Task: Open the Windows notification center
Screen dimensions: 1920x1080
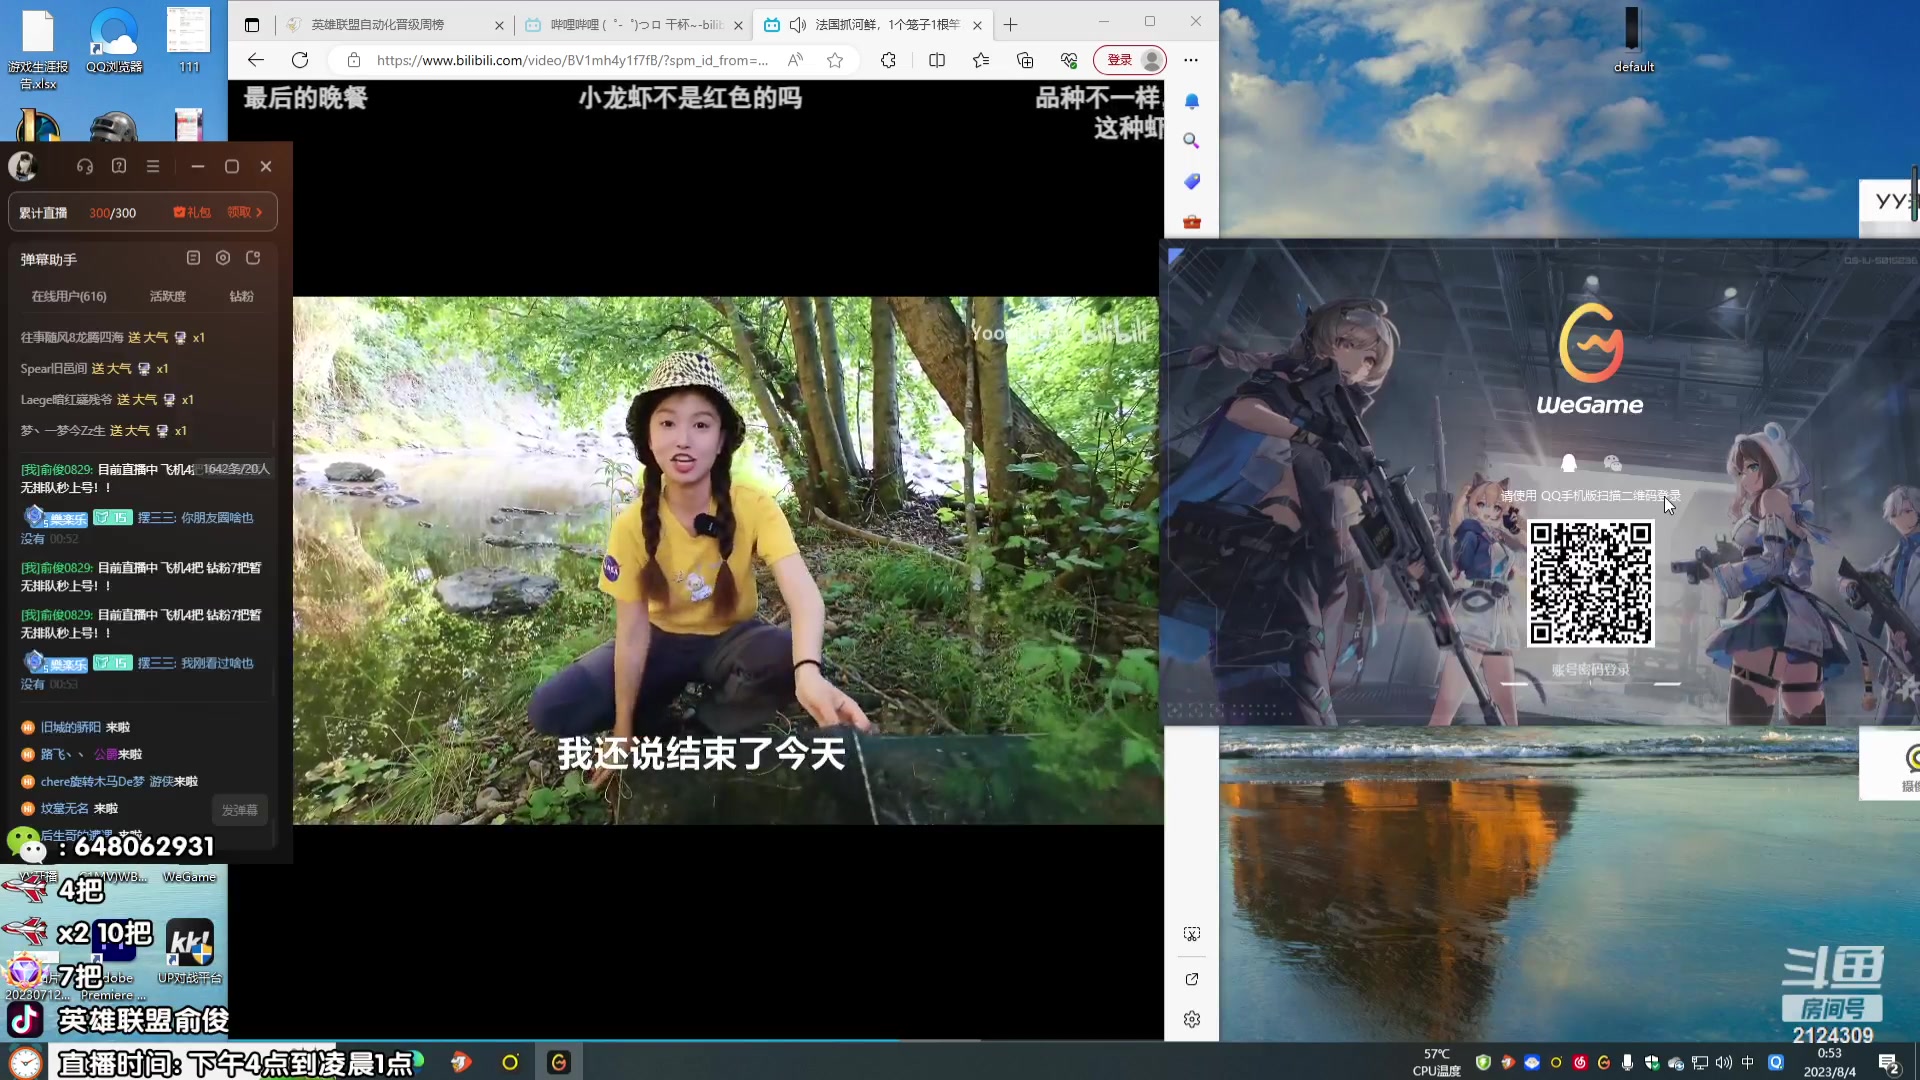Action: pyautogui.click(x=1889, y=1062)
